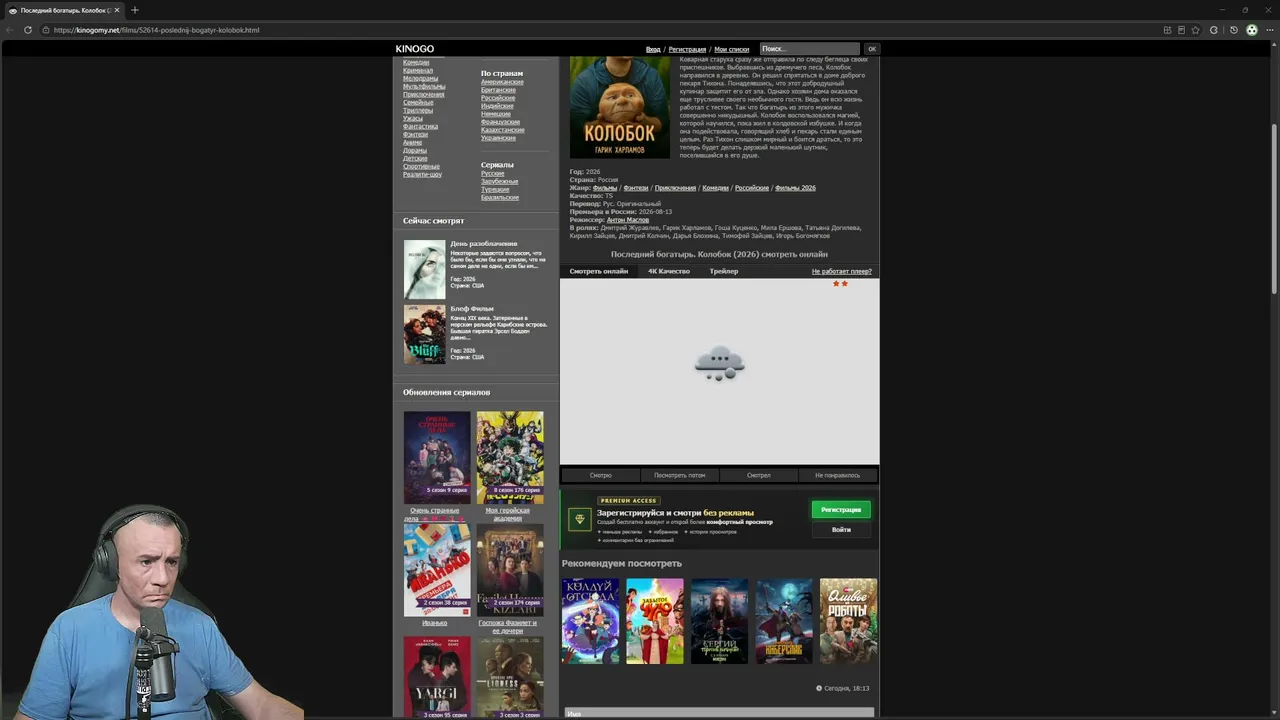This screenshot has height=720, width=1280.
Task: Close the Последний богатырь browser tab
Action: 117,10
